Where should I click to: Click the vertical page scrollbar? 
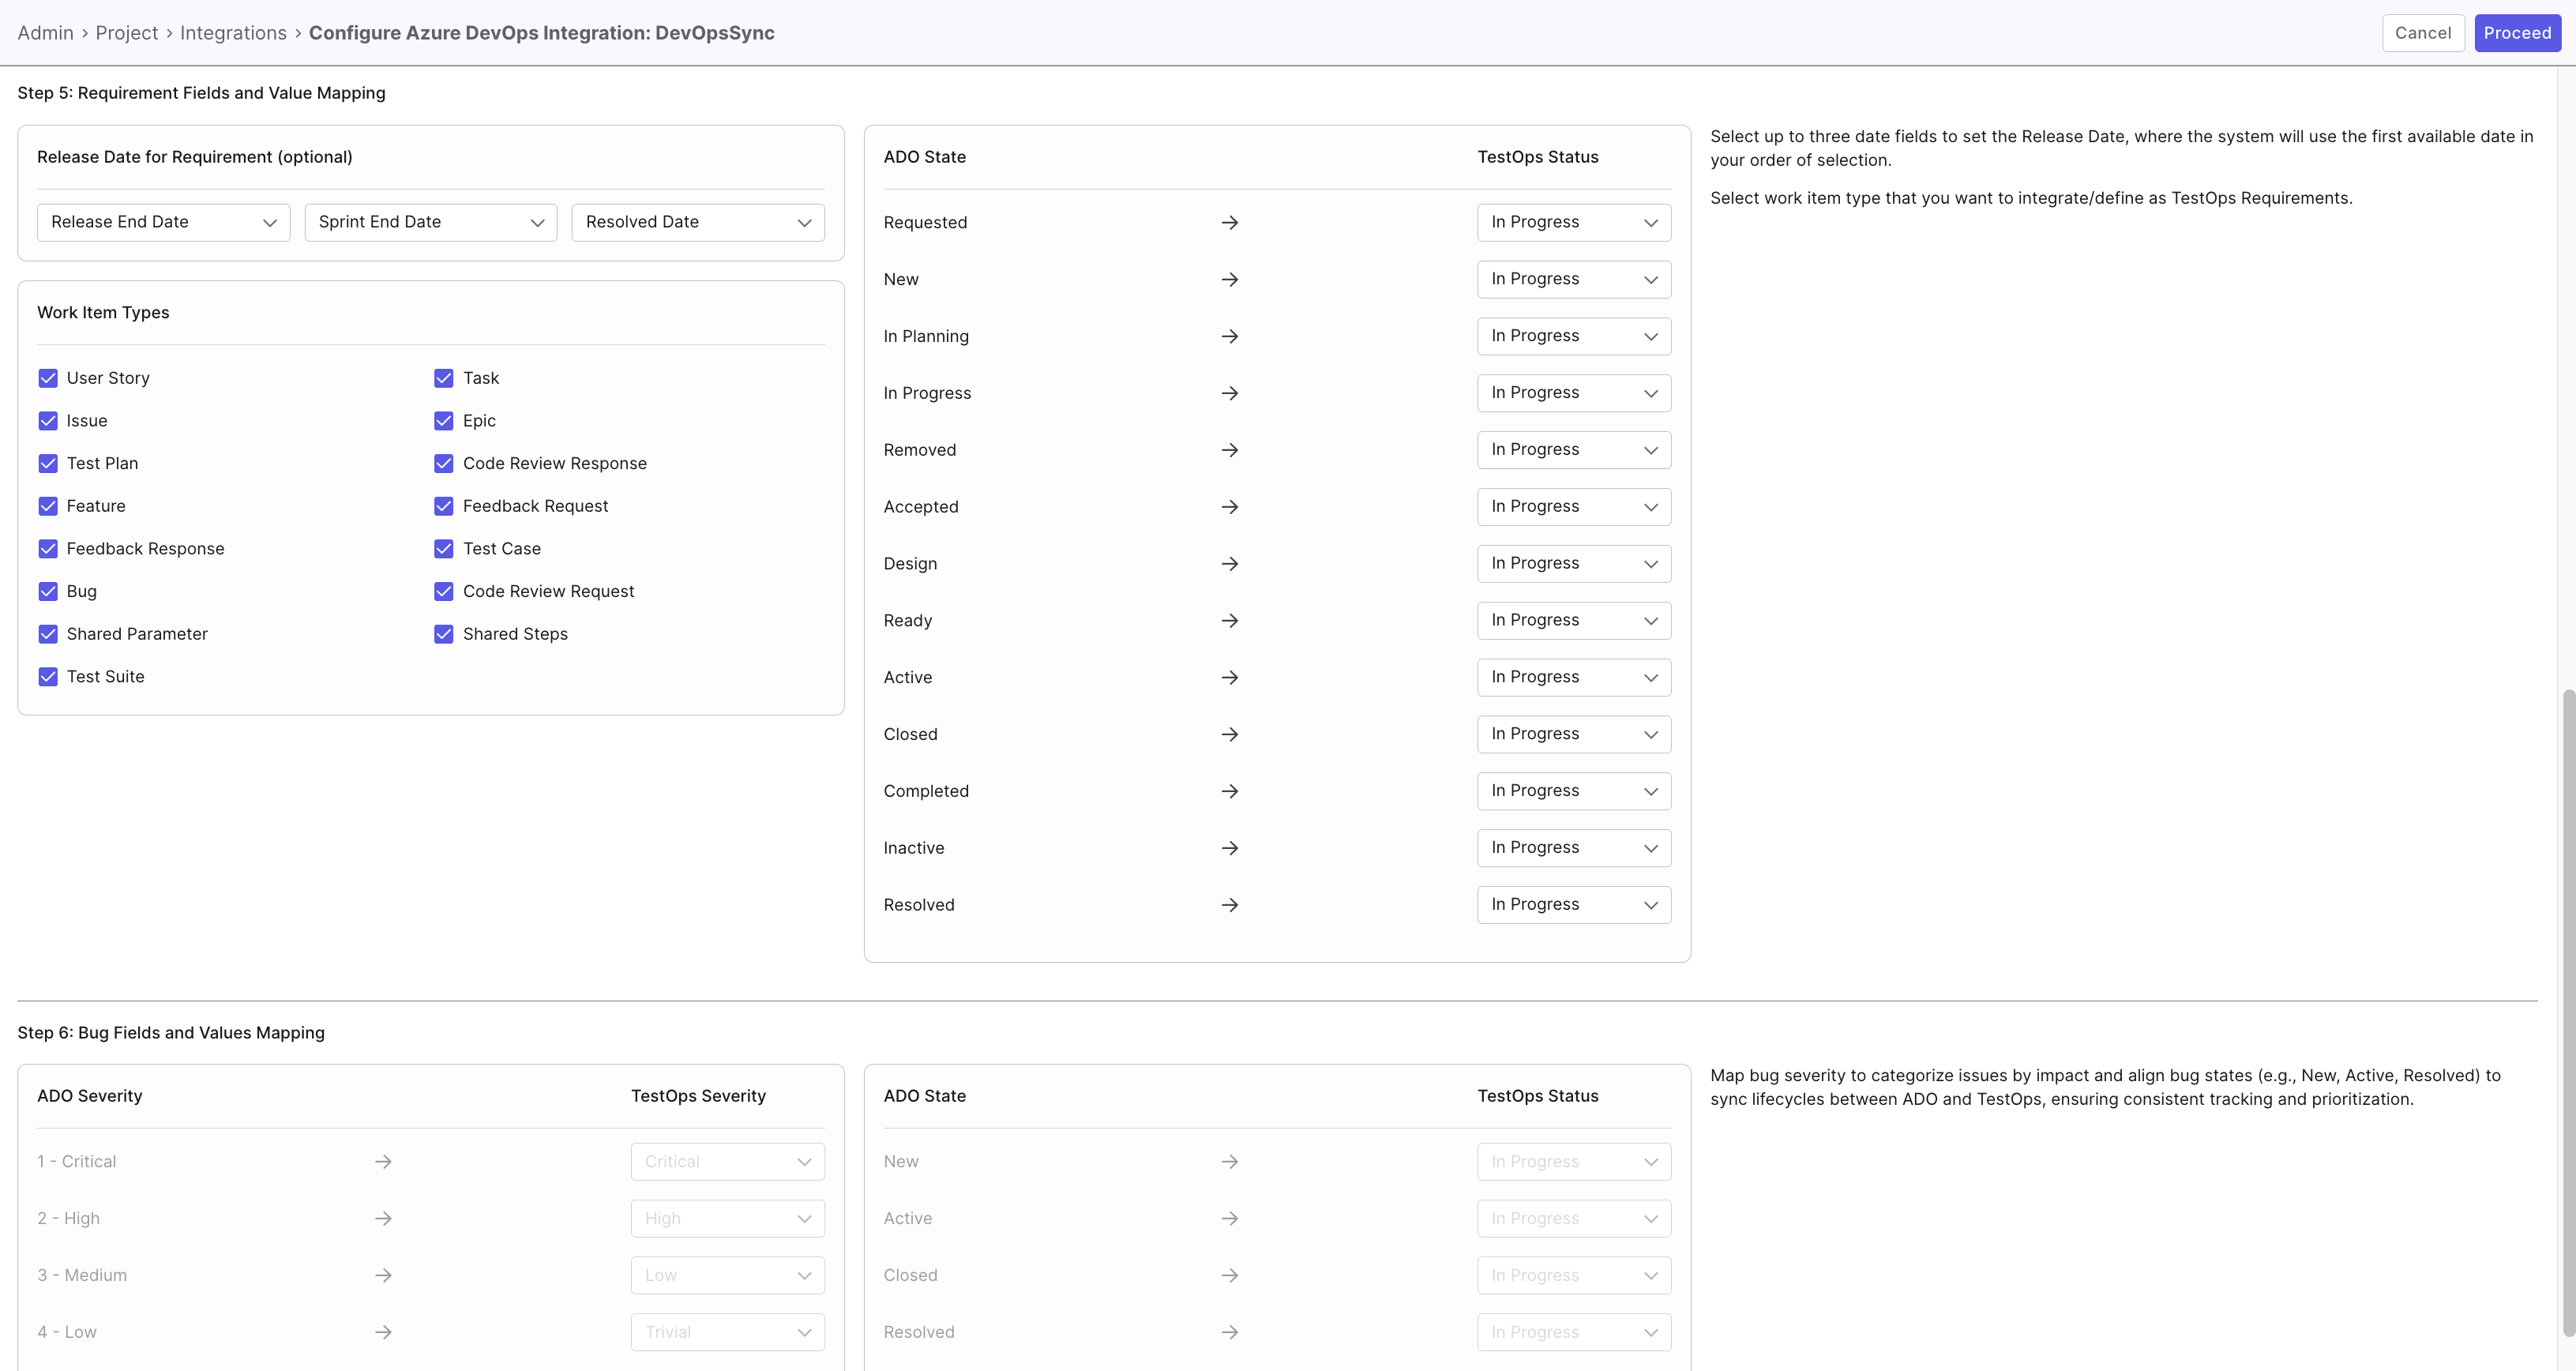(2568, 1012)
